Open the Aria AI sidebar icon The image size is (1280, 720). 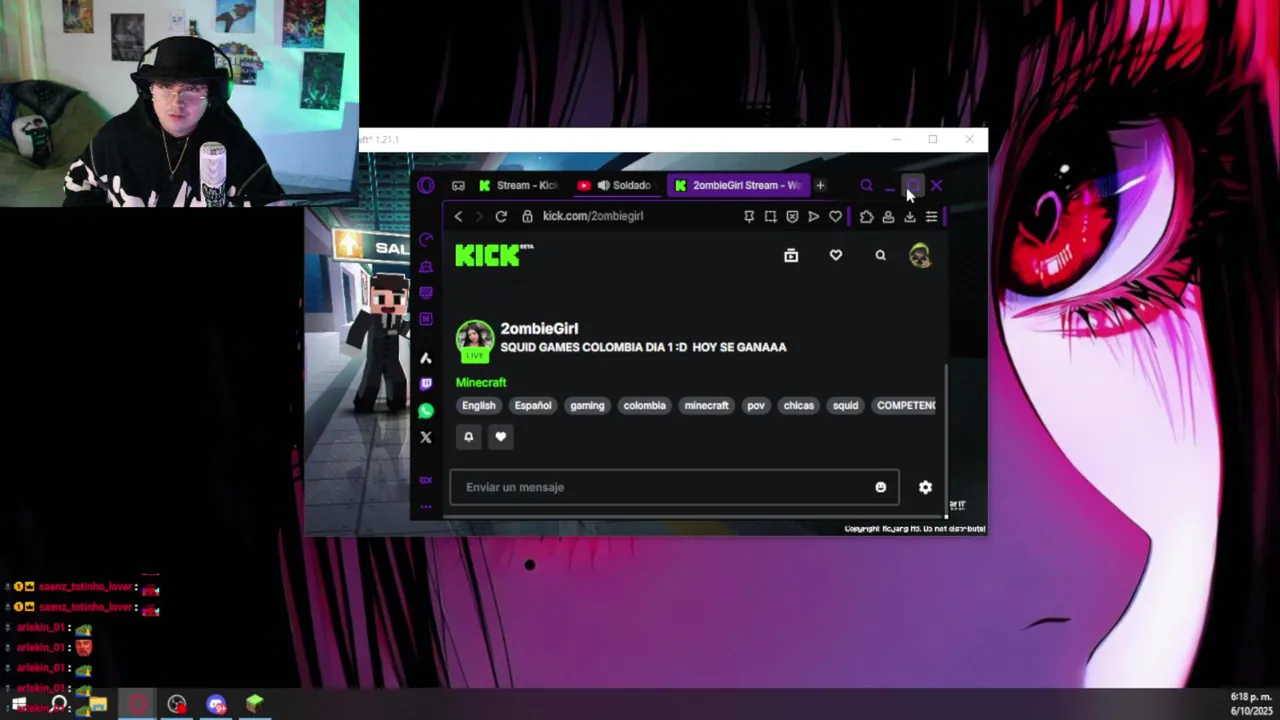(x=426, y=358)
